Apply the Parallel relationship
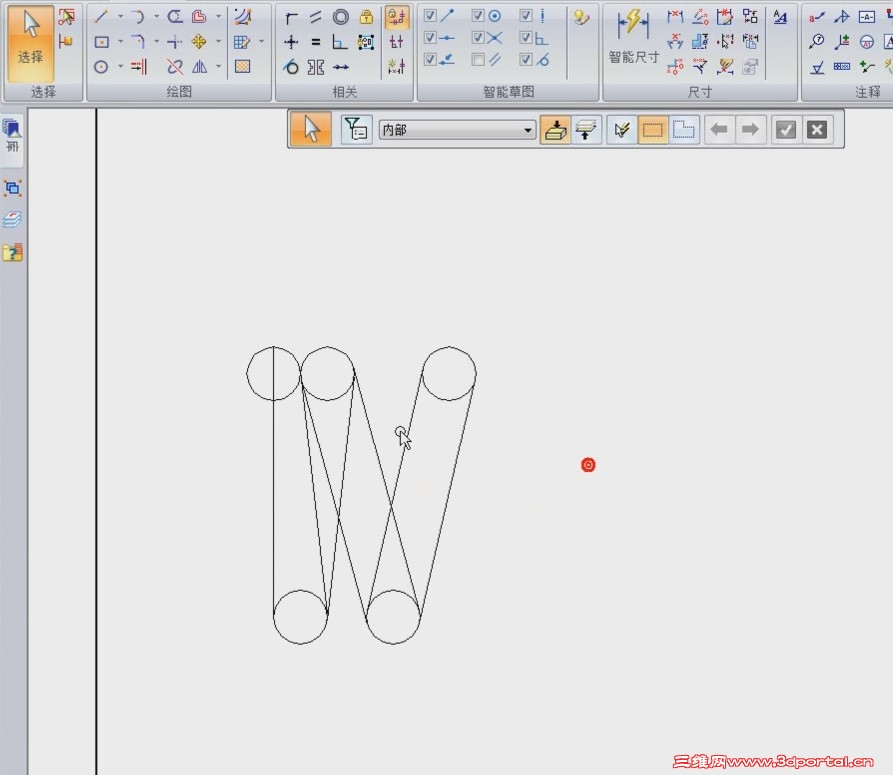893x775 pixels. (316, 17)
